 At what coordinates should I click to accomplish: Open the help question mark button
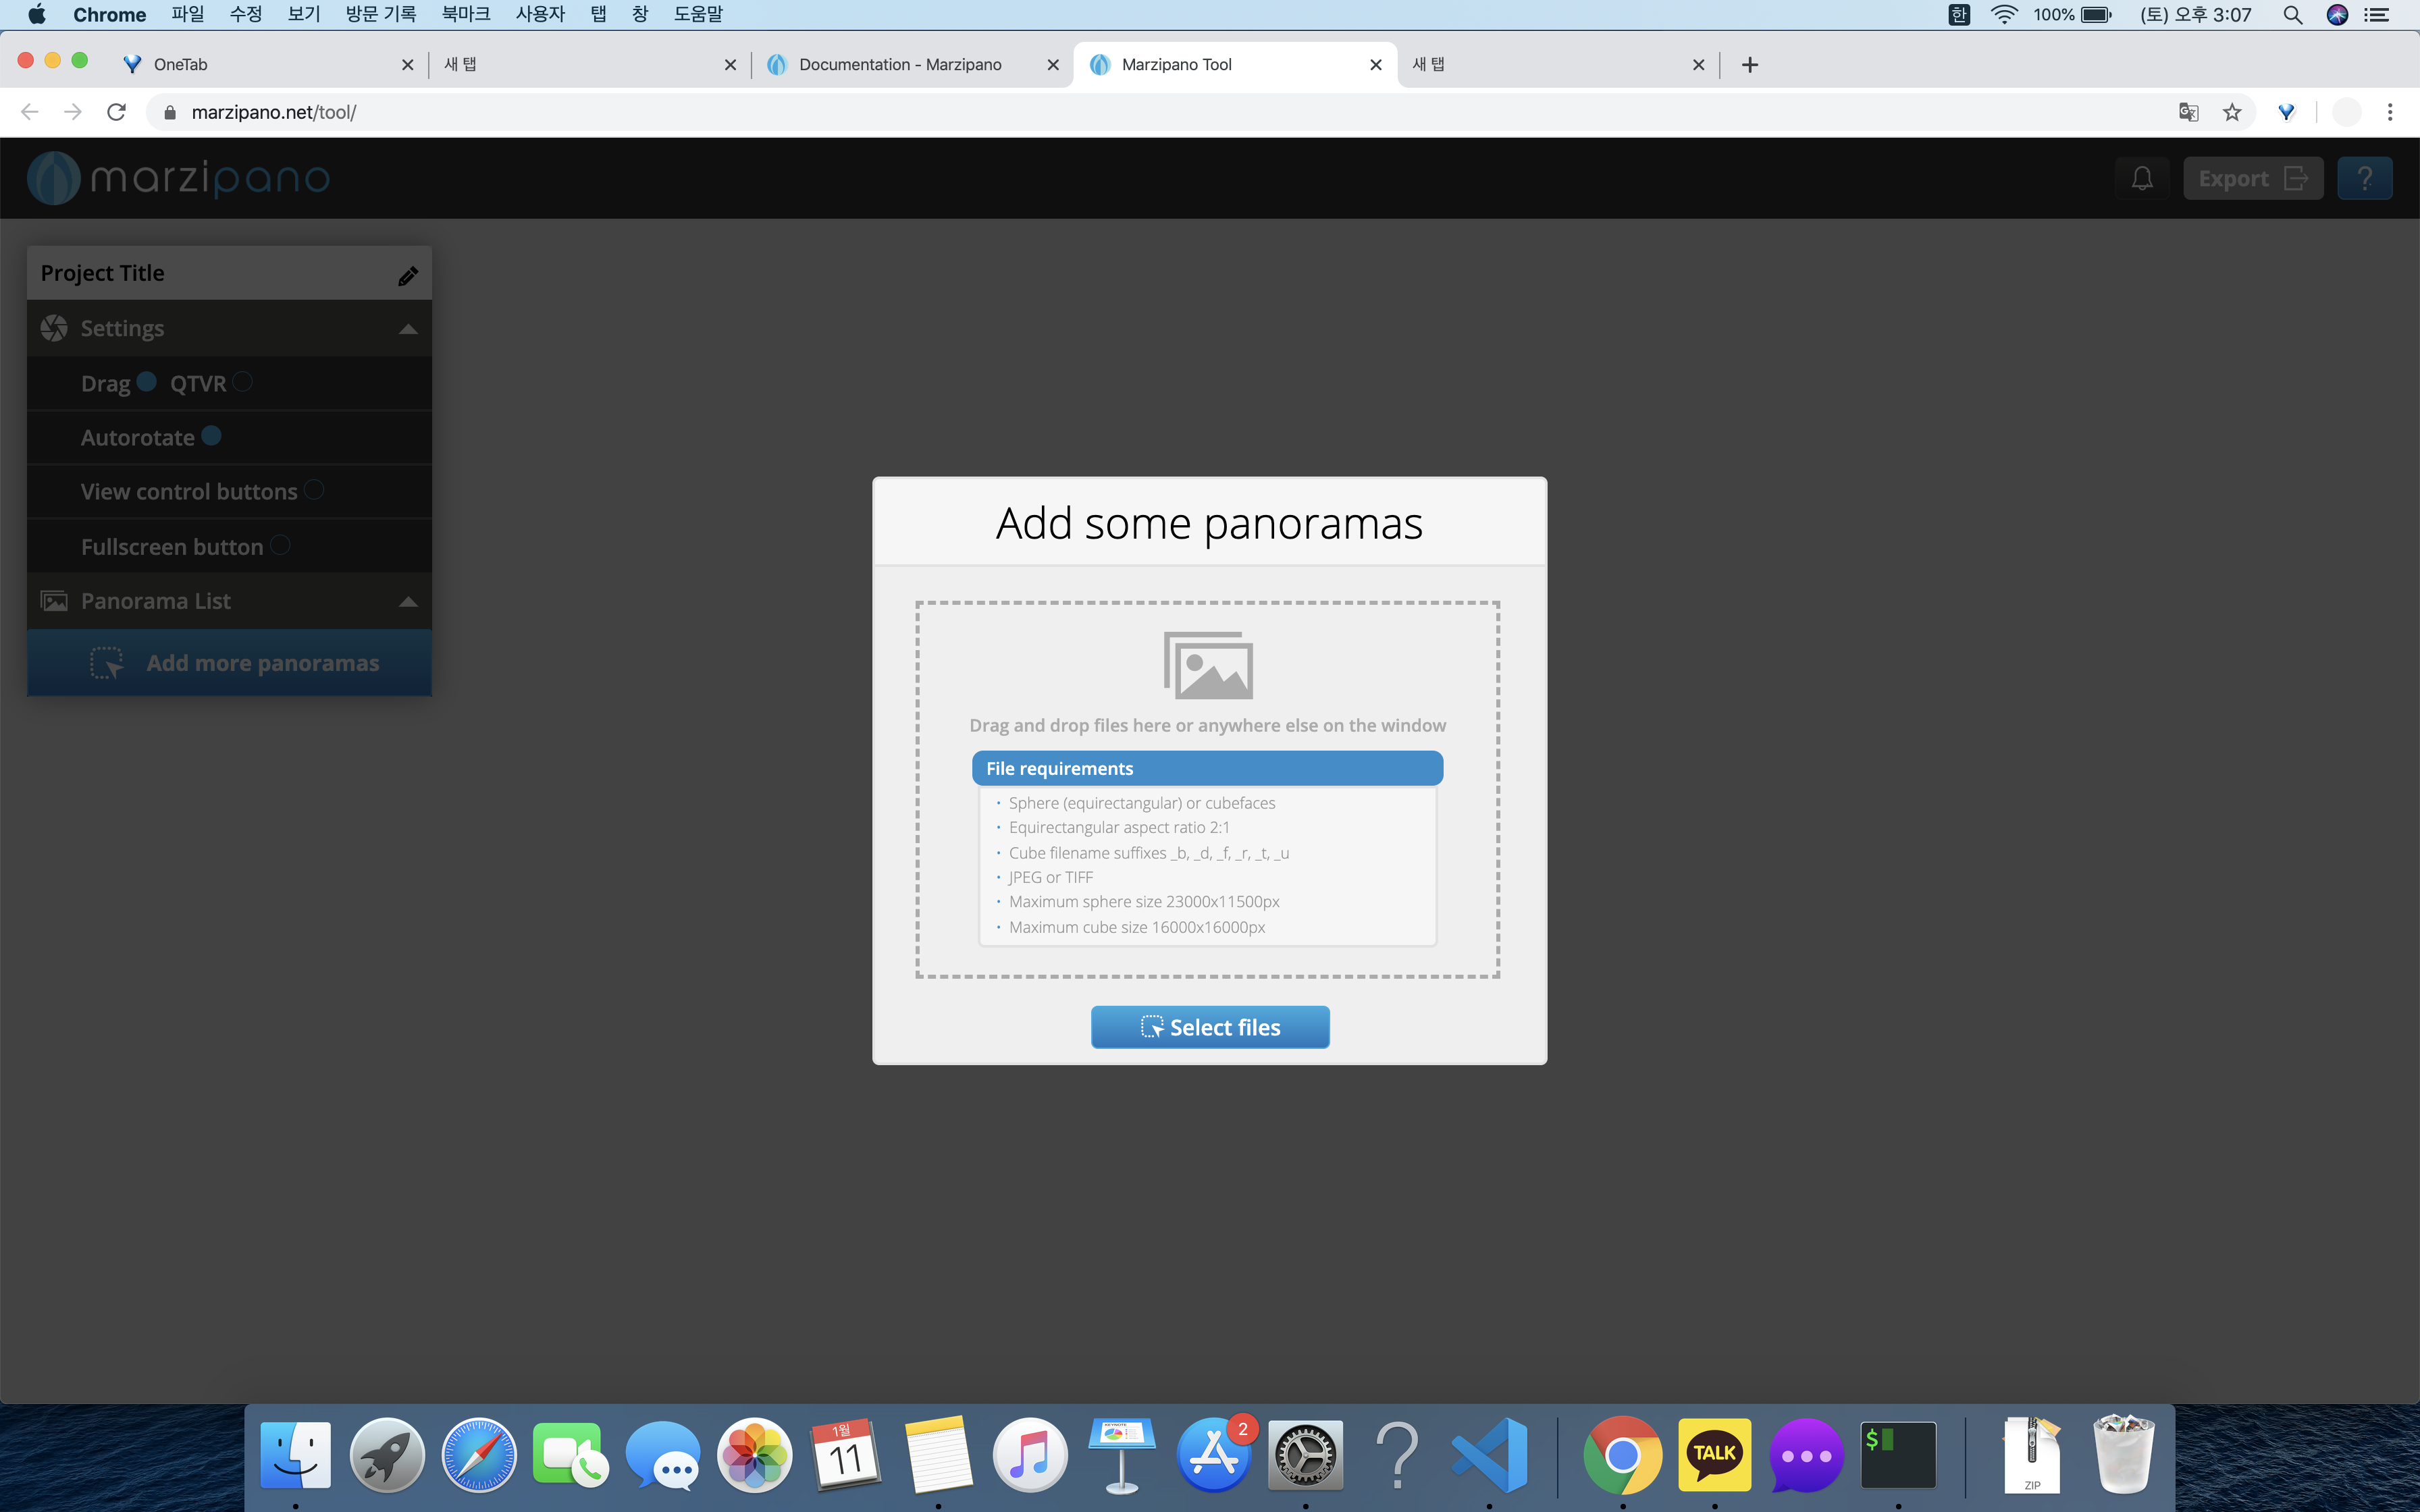[2364, 179]
